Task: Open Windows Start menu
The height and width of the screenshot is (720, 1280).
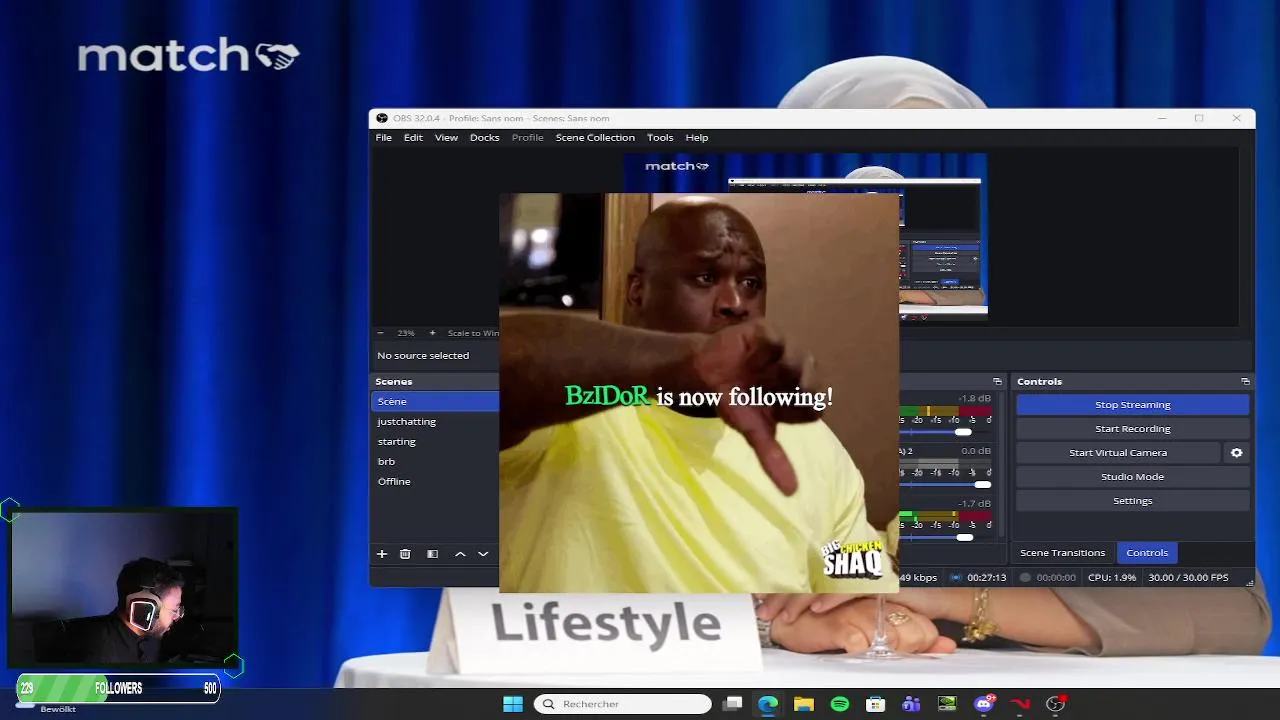Action: click(x=513, y=704)
